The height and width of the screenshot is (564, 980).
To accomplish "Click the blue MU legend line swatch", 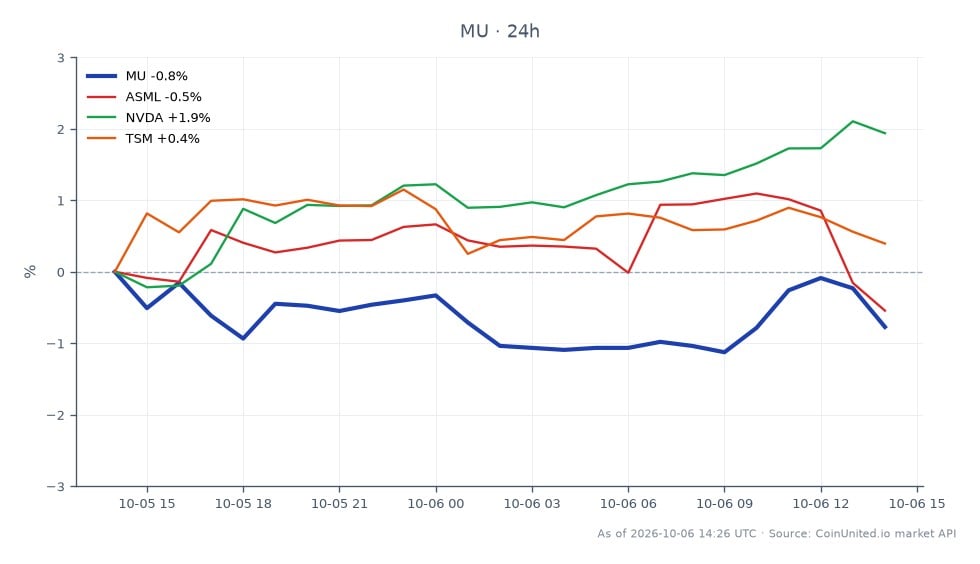I will 101,76.
